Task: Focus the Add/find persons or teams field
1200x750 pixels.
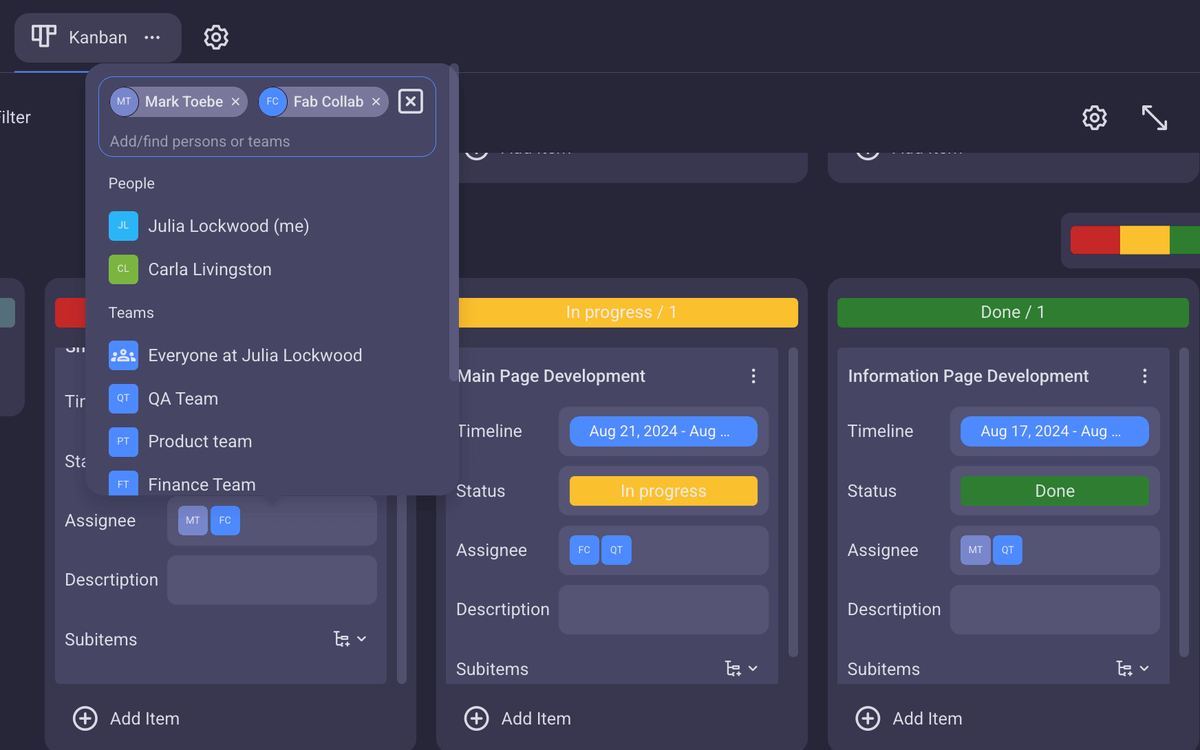Action: 266,142
